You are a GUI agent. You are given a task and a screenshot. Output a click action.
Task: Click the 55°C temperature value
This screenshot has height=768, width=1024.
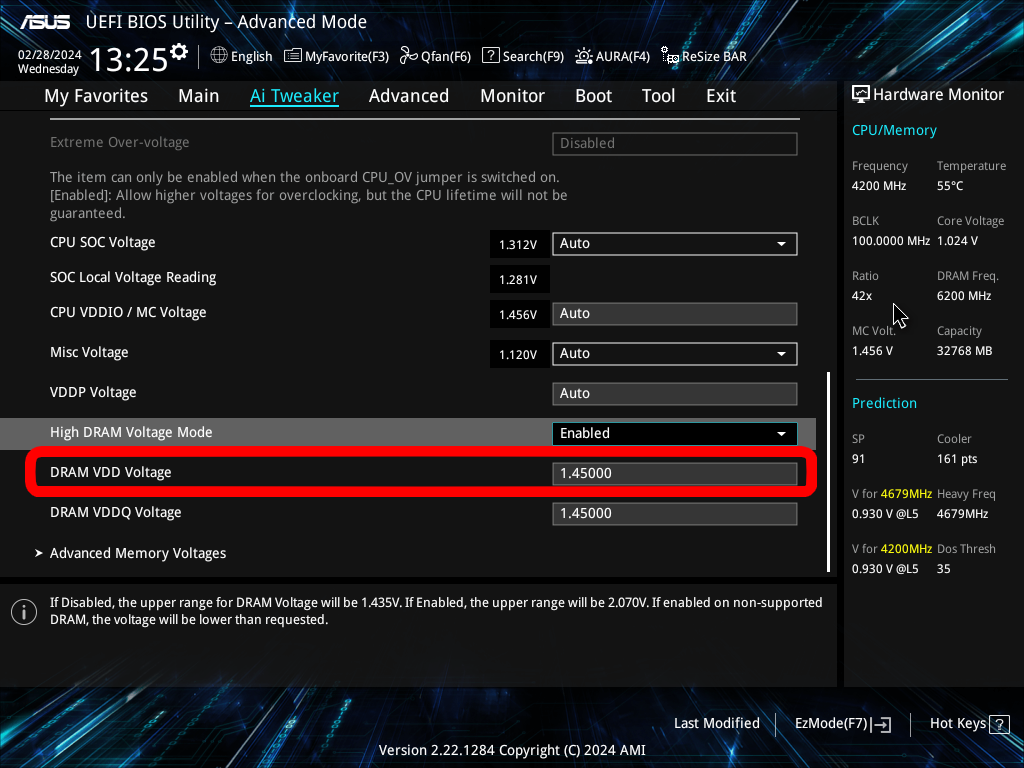(x=950, y=185)
